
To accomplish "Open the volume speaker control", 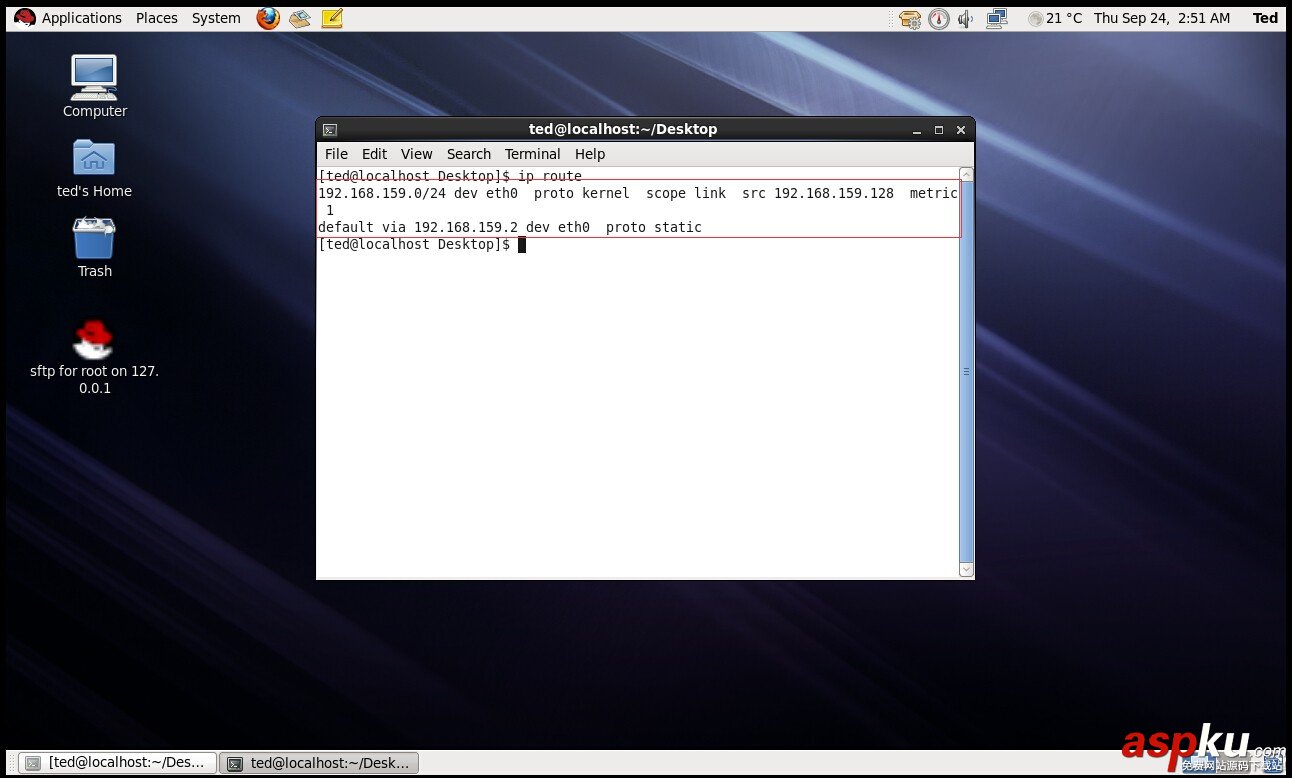I will click(966, 18).
